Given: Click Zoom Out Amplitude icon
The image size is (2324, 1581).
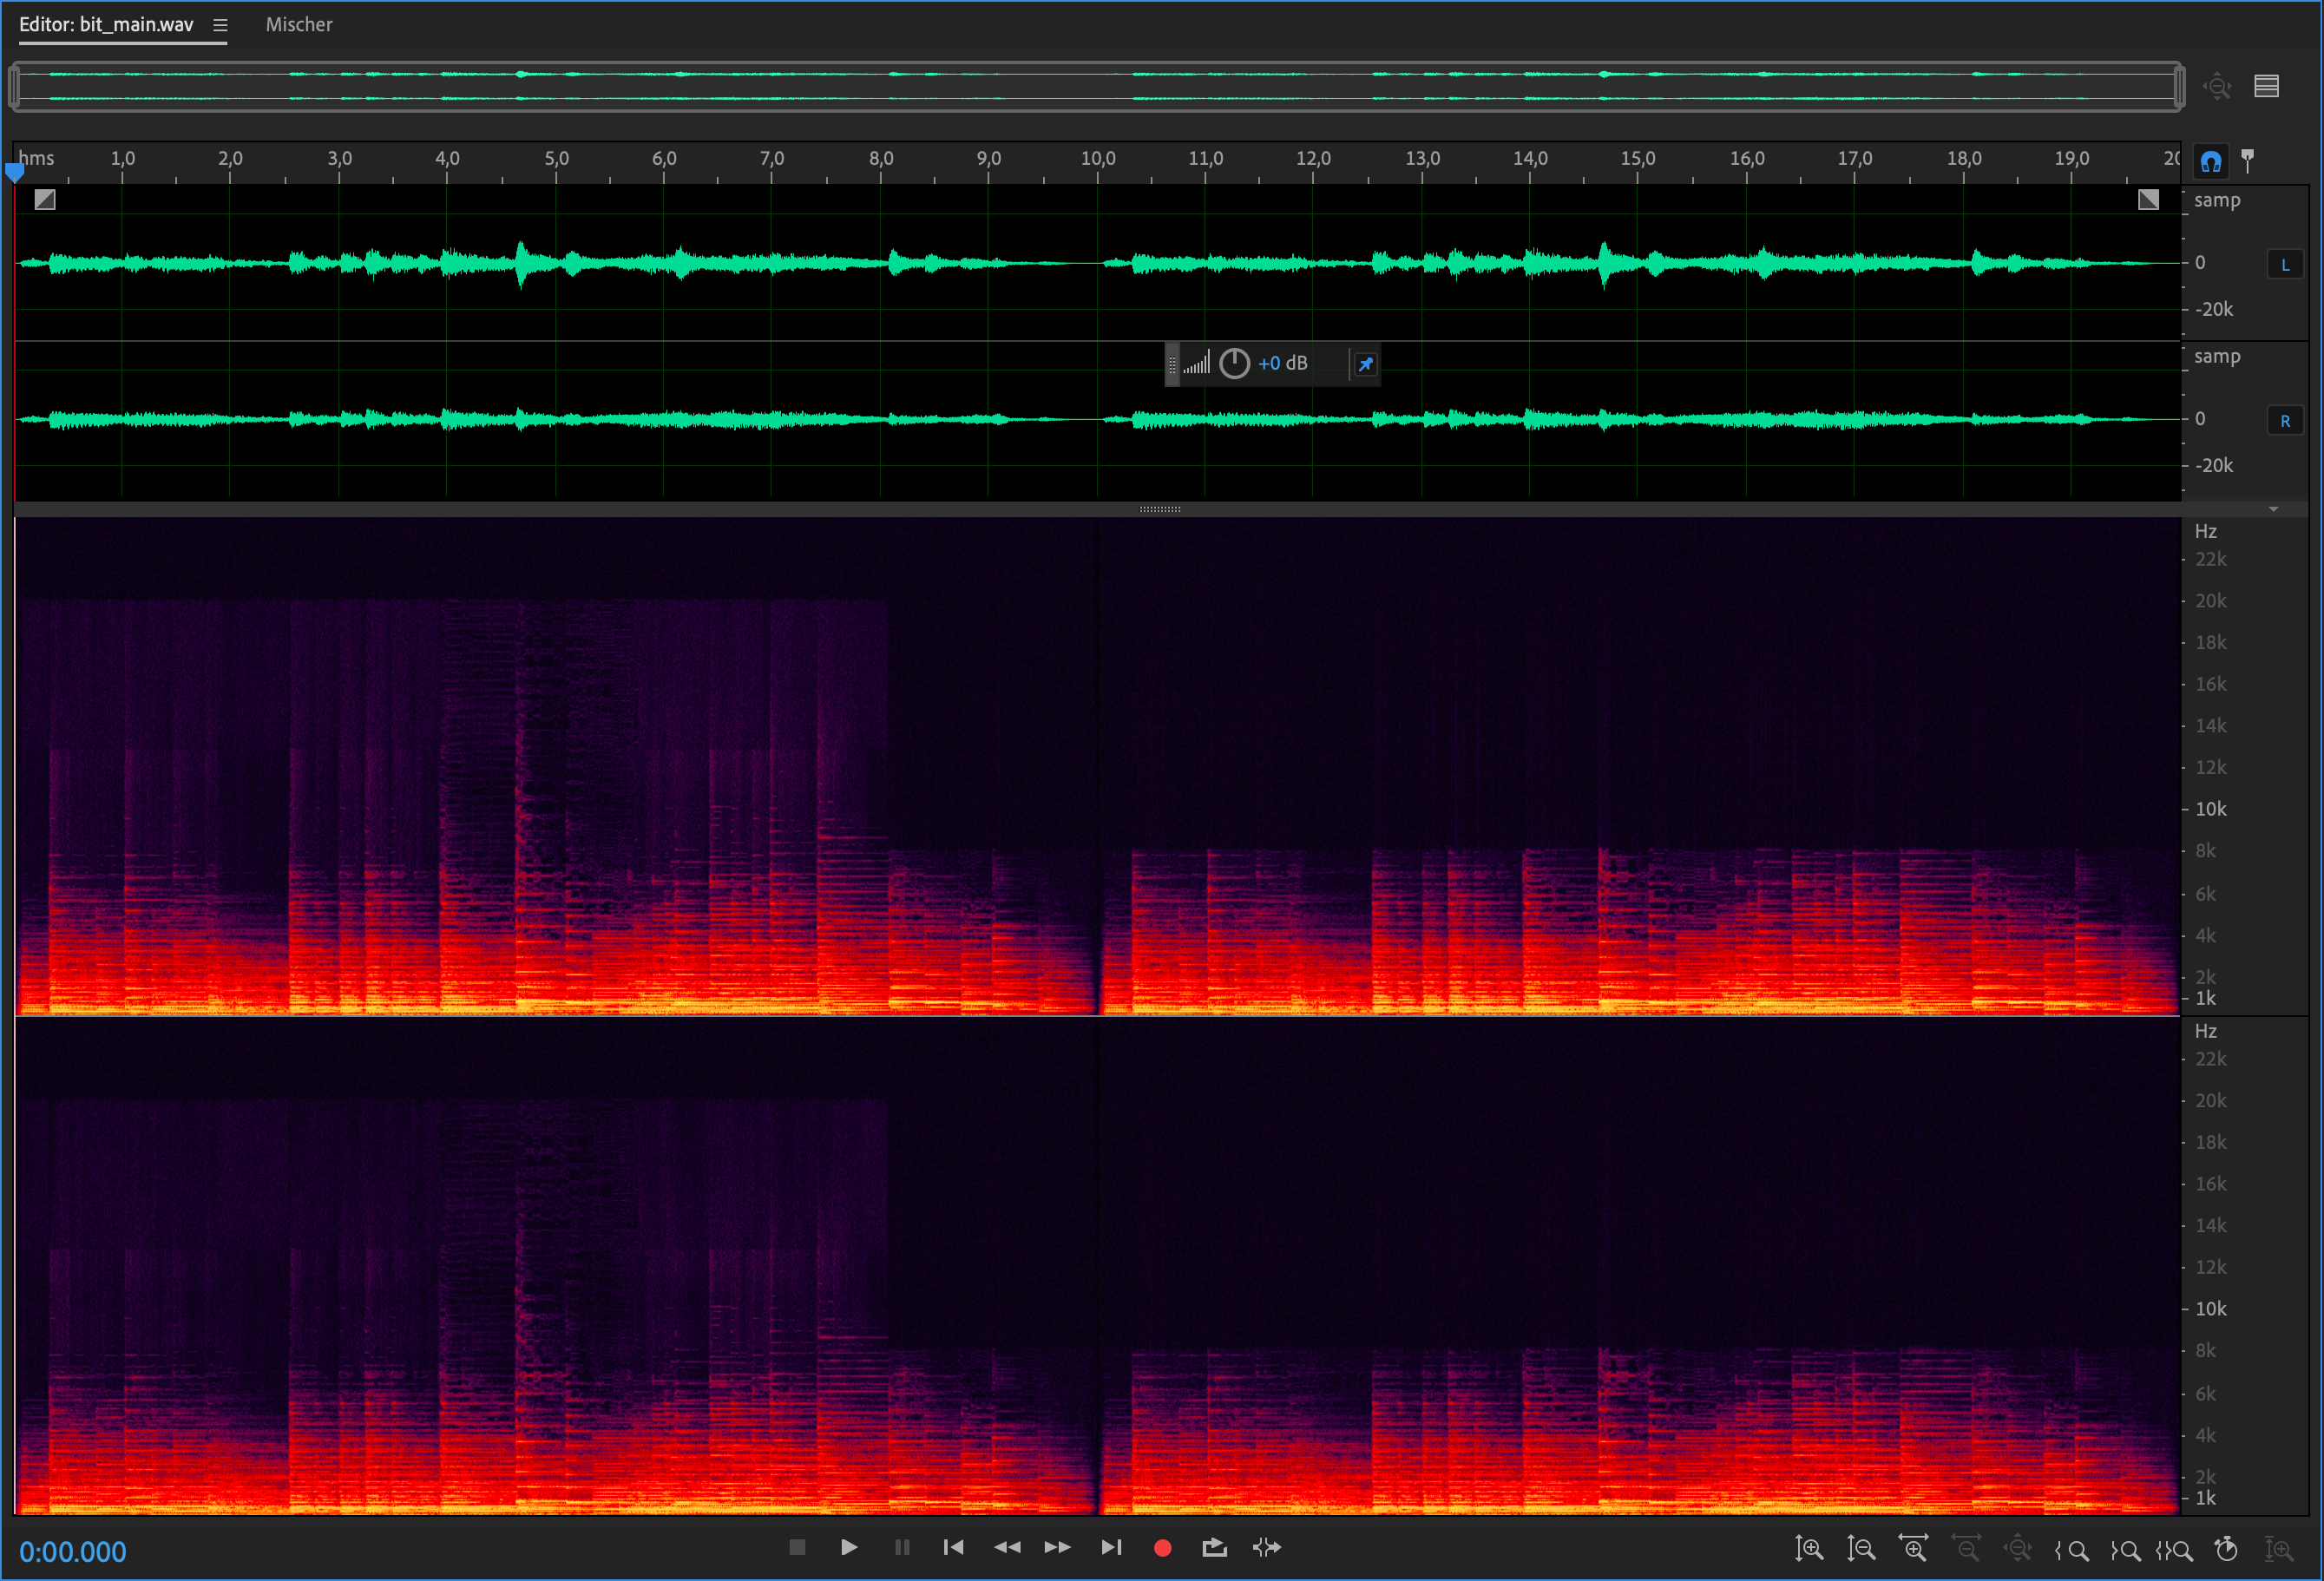Looking at the screenshot, I should 1861,1549.
